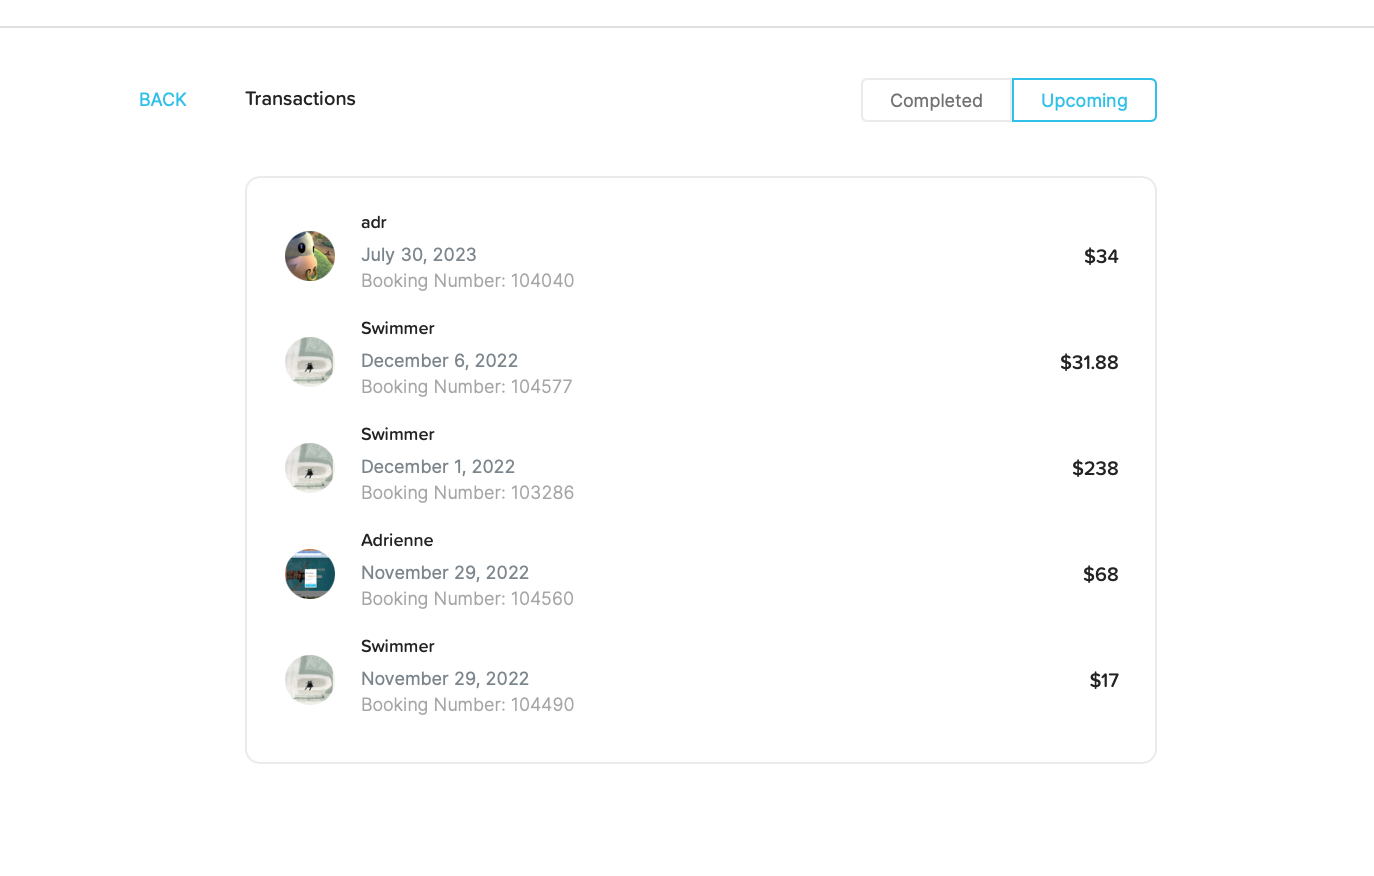Open booking number 104560 entry
Viewport: 1374px width, 876px height.
pyautogui.click(x=467, y=599)
